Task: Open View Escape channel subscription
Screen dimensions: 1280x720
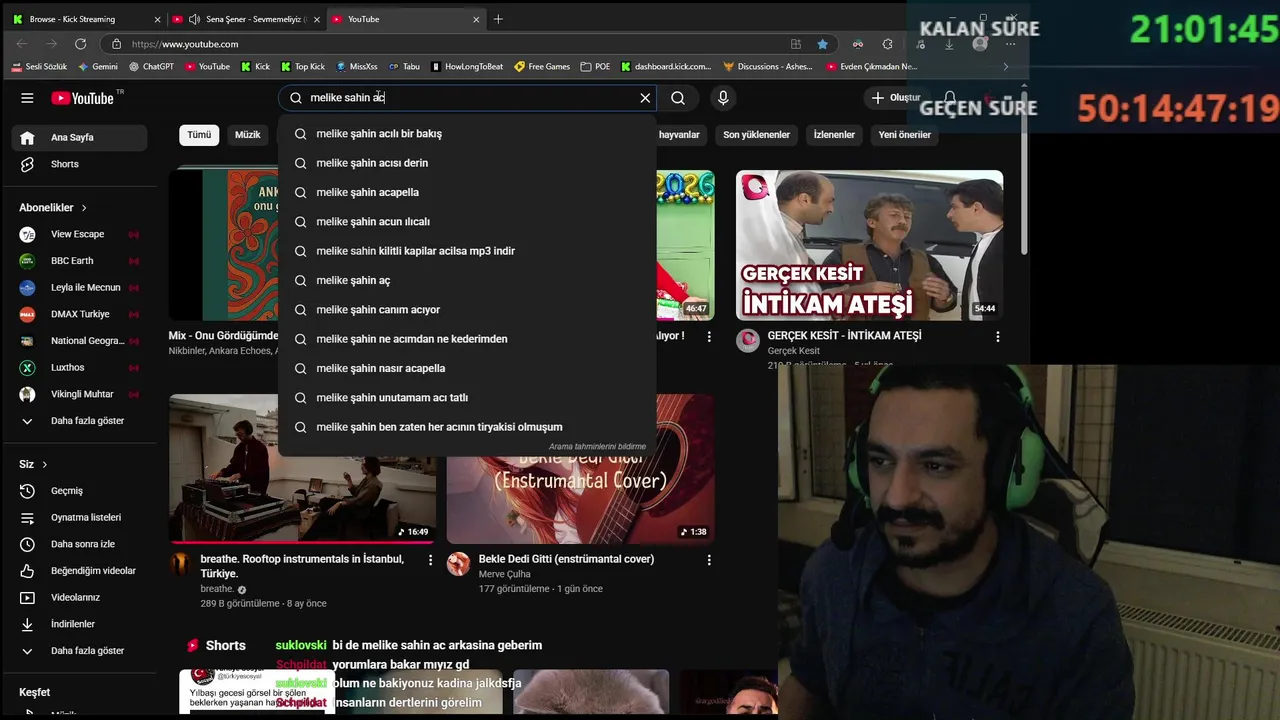Action: [x=80, y=234]
